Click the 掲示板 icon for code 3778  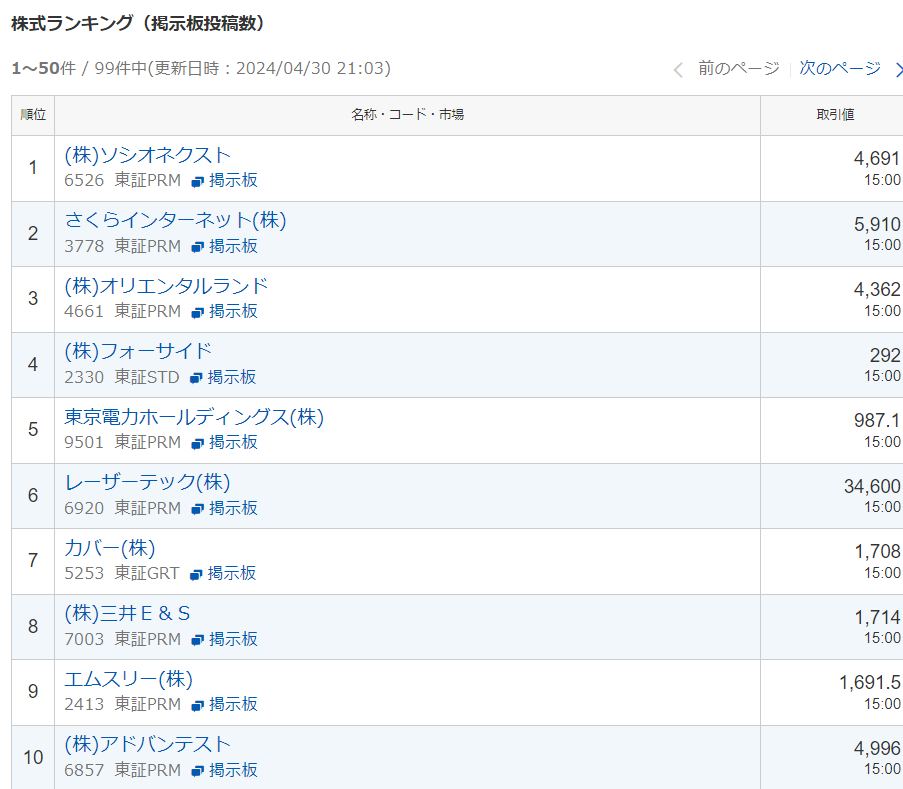(x=198, y=247)
